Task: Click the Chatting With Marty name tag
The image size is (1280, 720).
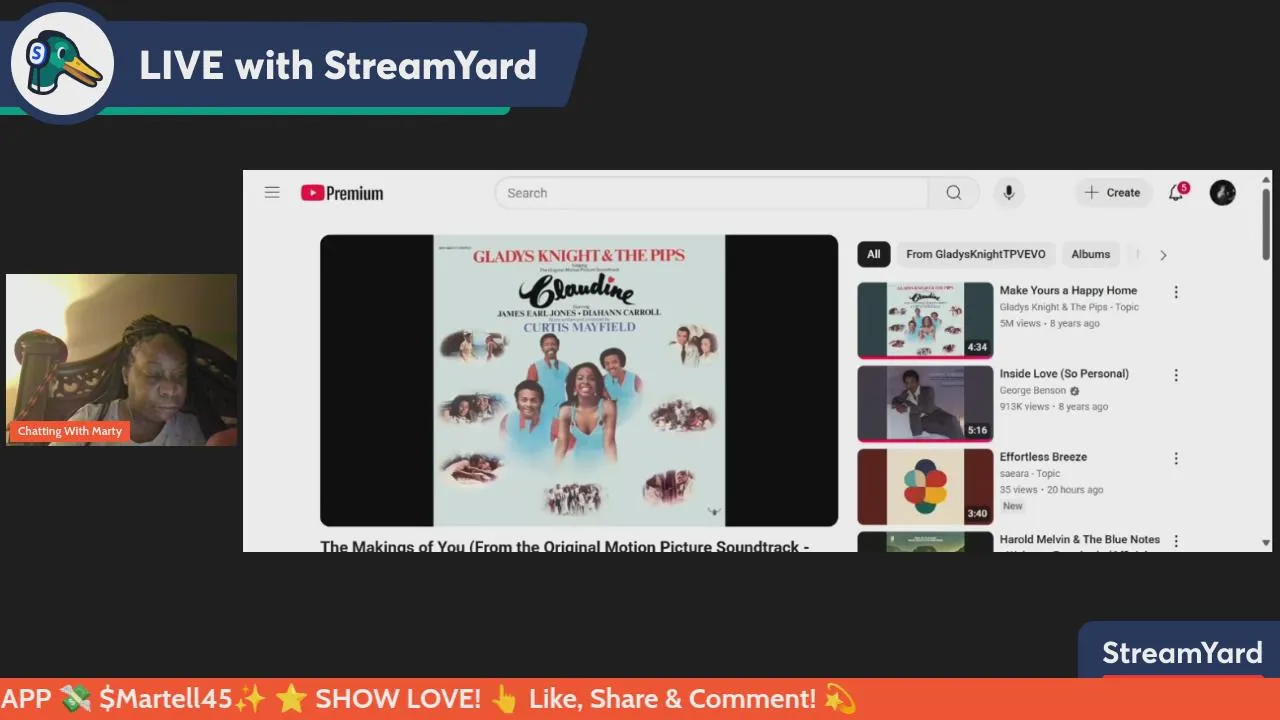Action: coord(70,431)
